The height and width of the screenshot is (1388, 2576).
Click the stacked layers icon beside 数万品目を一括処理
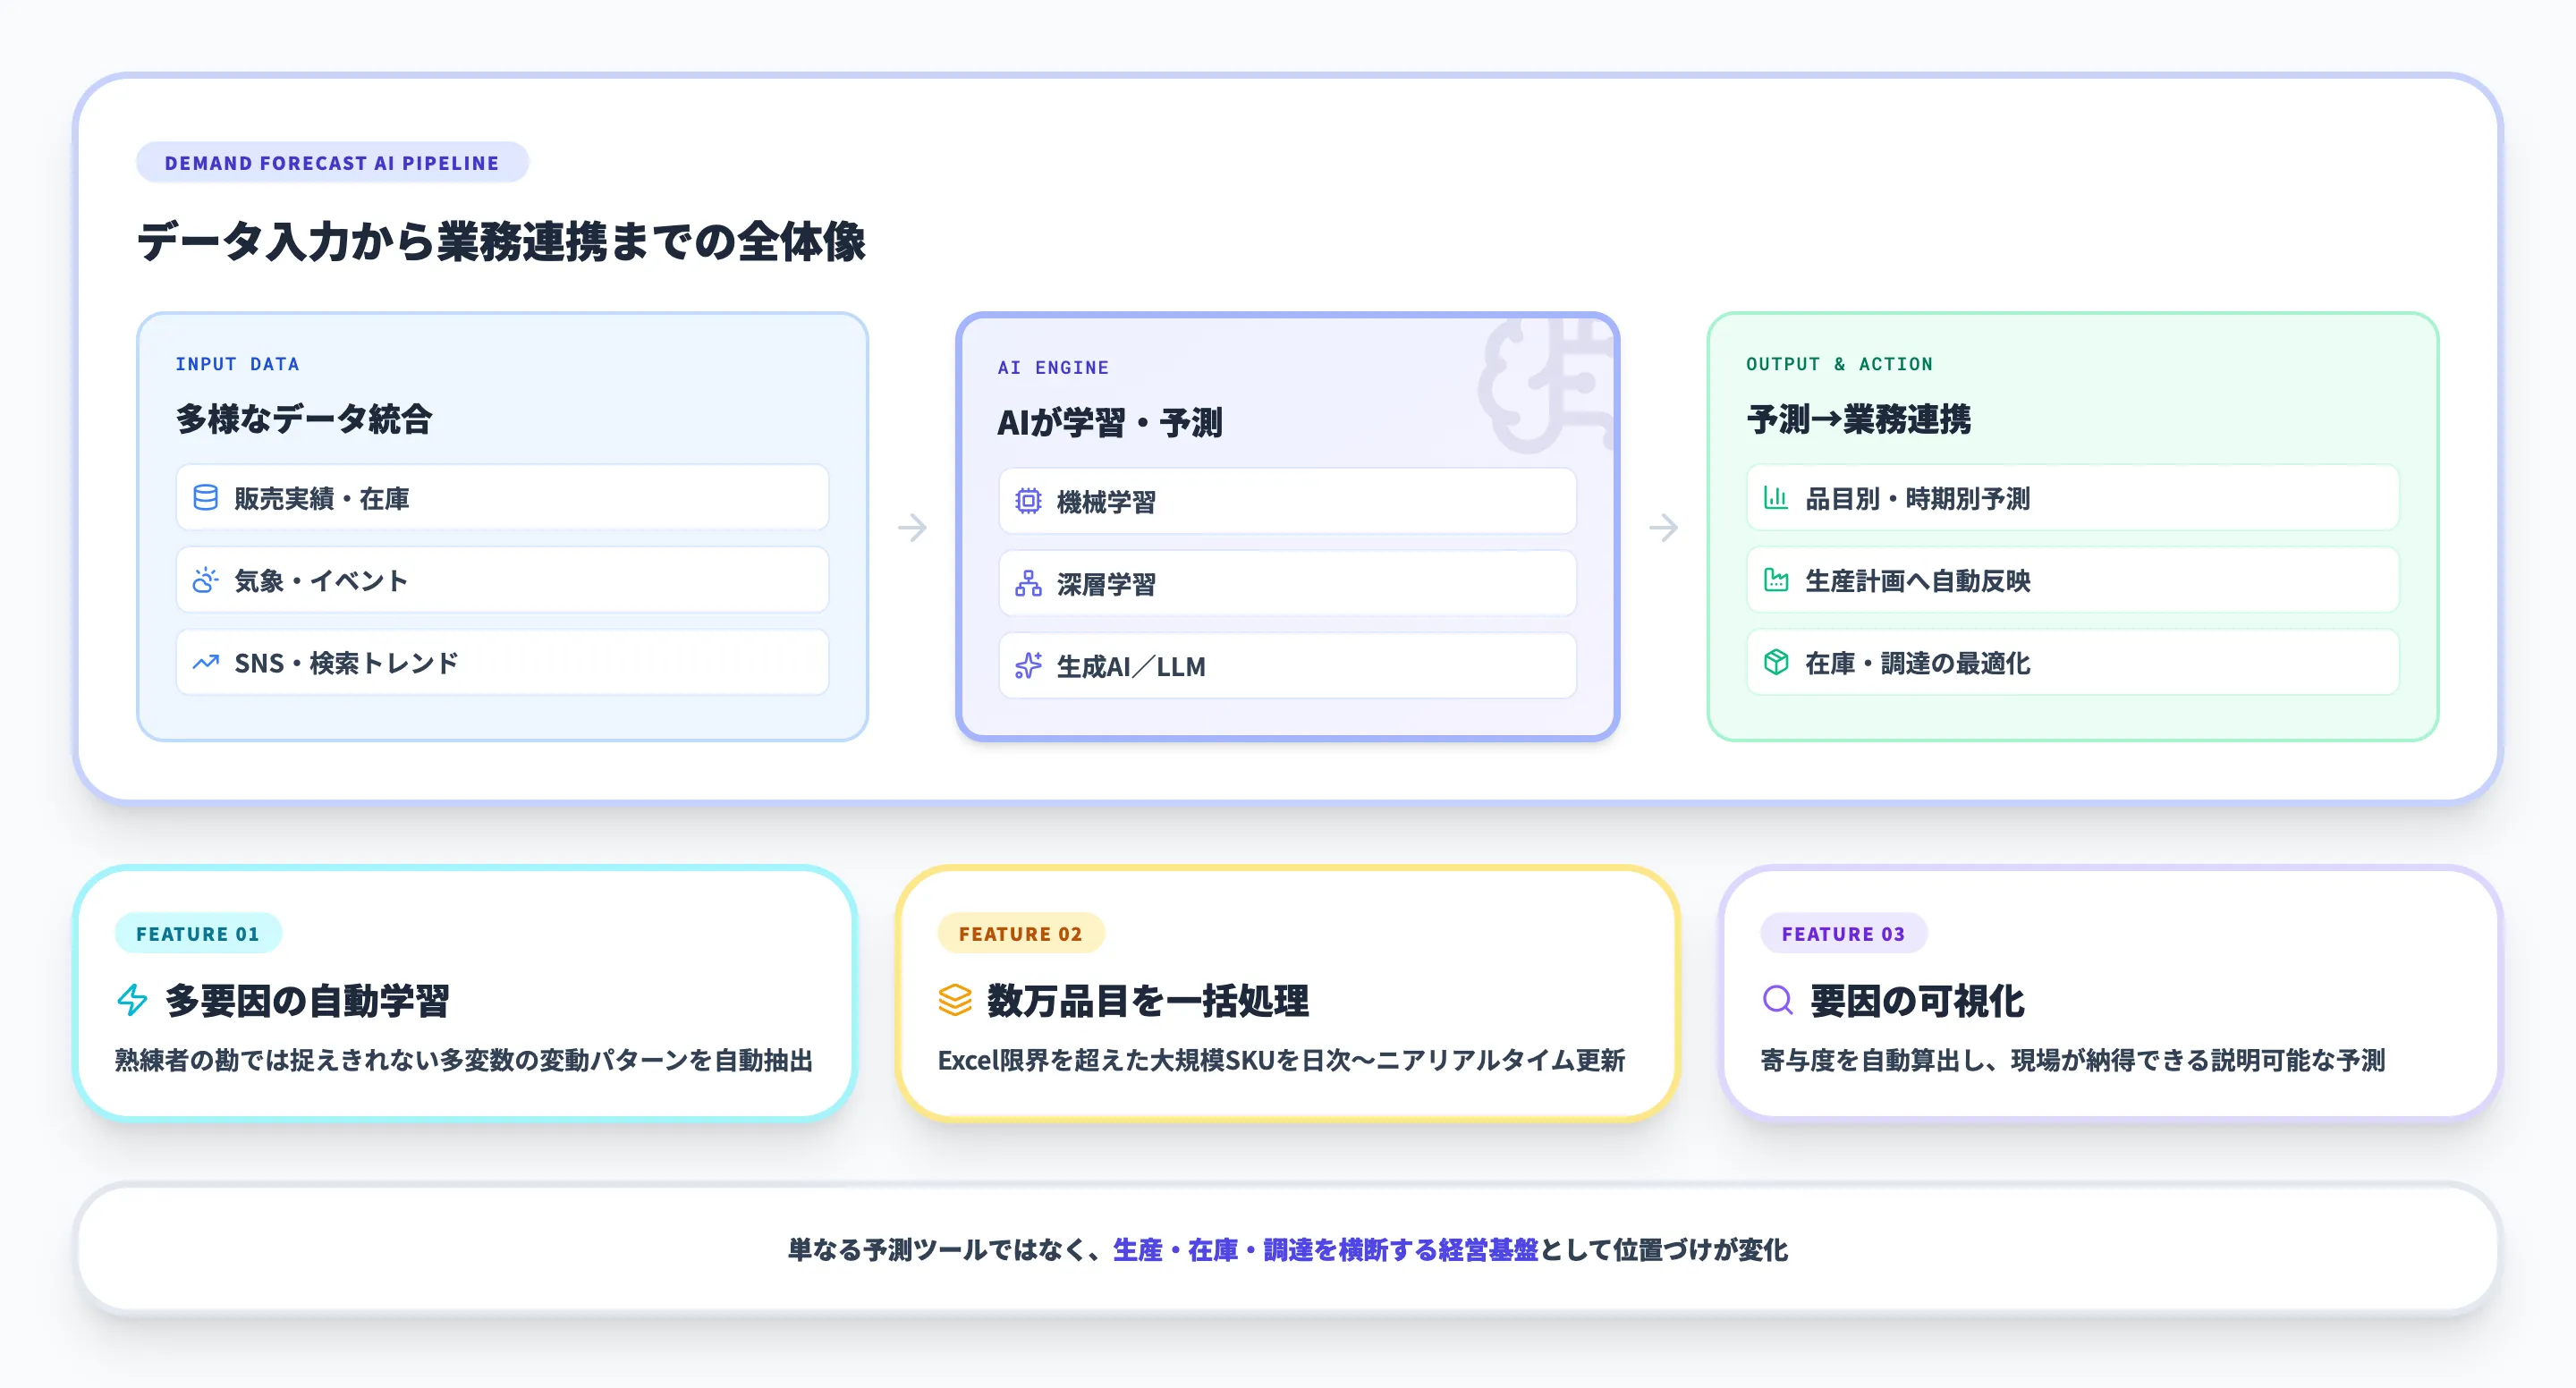pyautogui.click(x=954, y=999)
